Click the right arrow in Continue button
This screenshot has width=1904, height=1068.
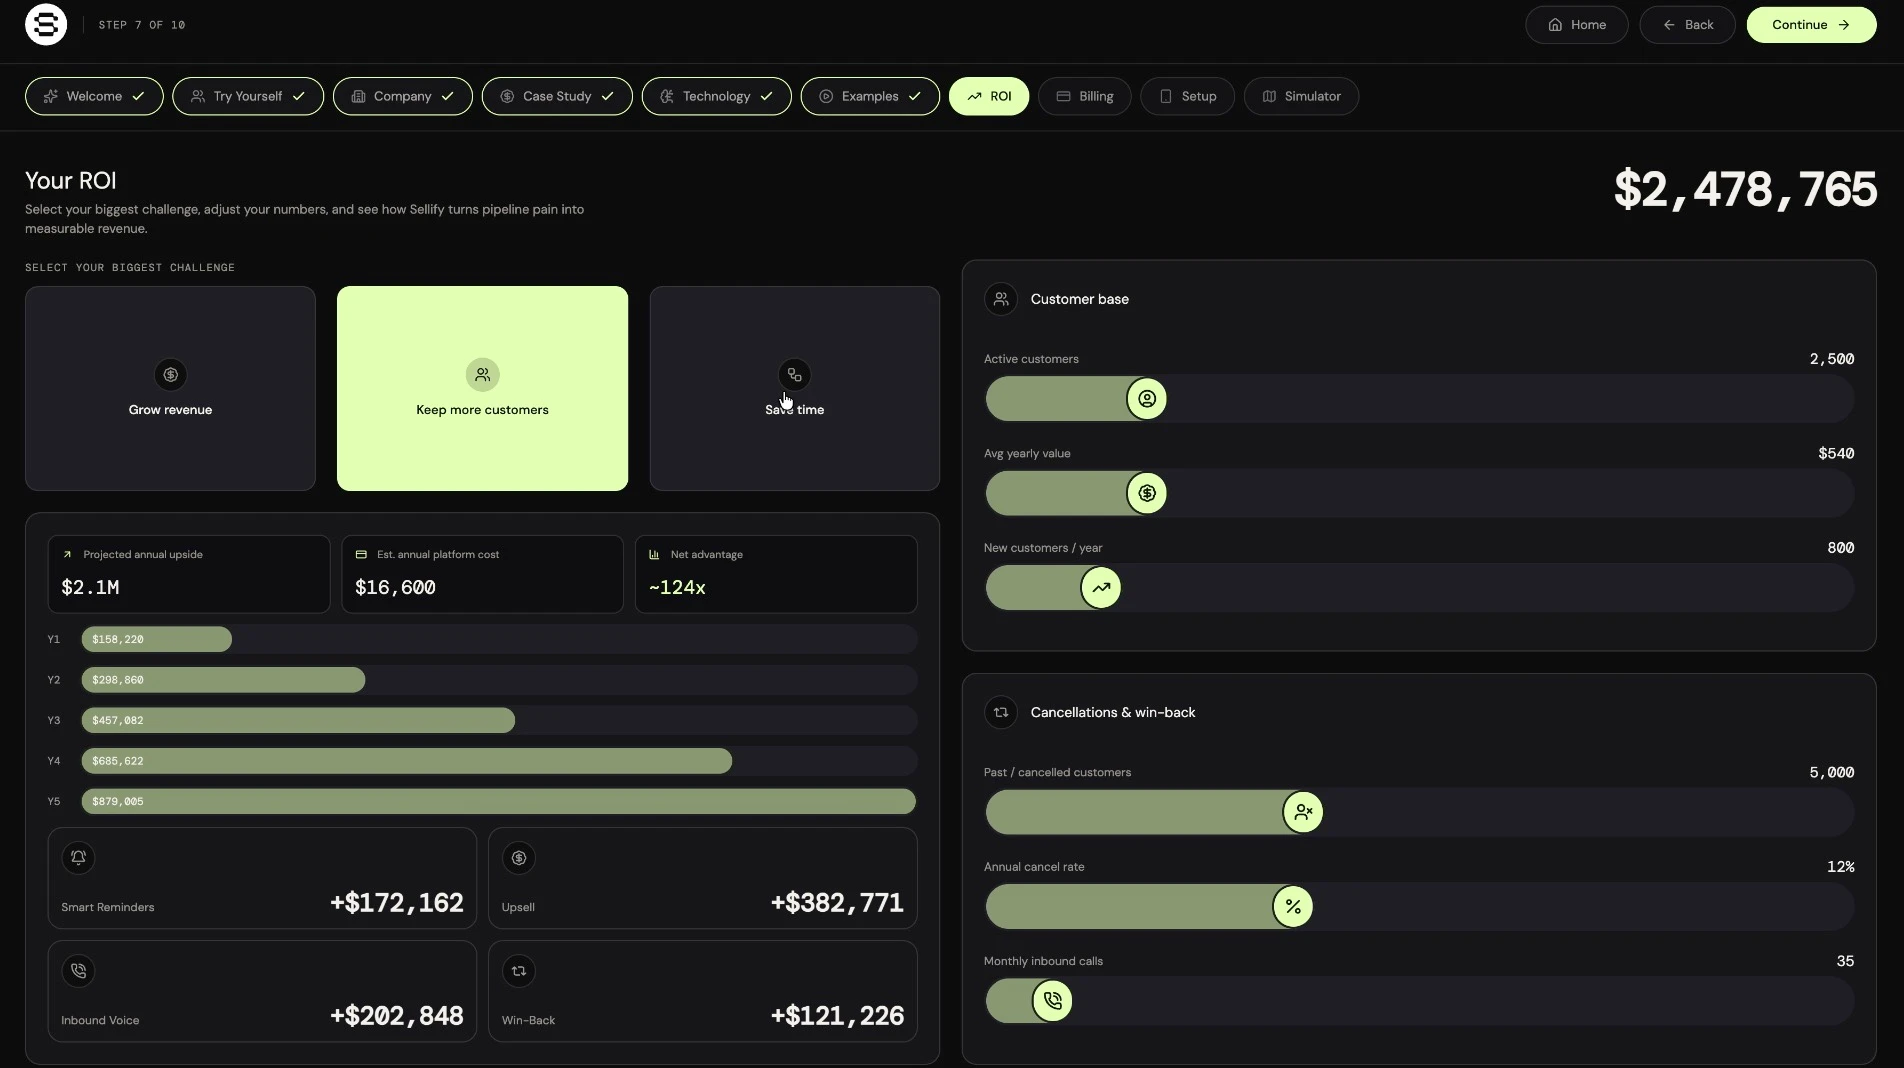pos(1844,25)
